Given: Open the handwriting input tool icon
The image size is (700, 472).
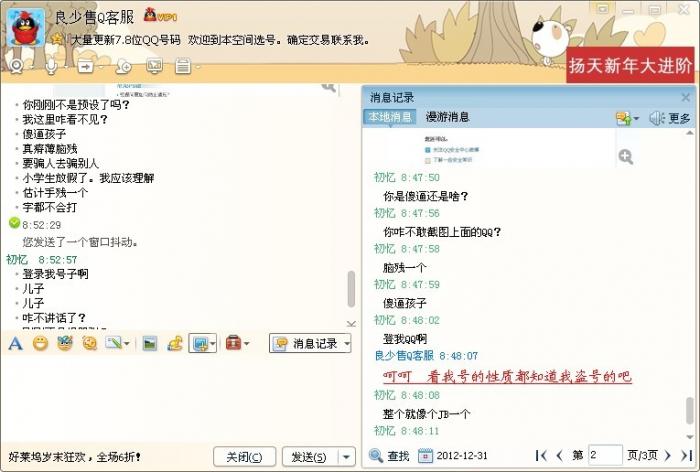Looking at the screenshot, I should click(x=113, y=343).
